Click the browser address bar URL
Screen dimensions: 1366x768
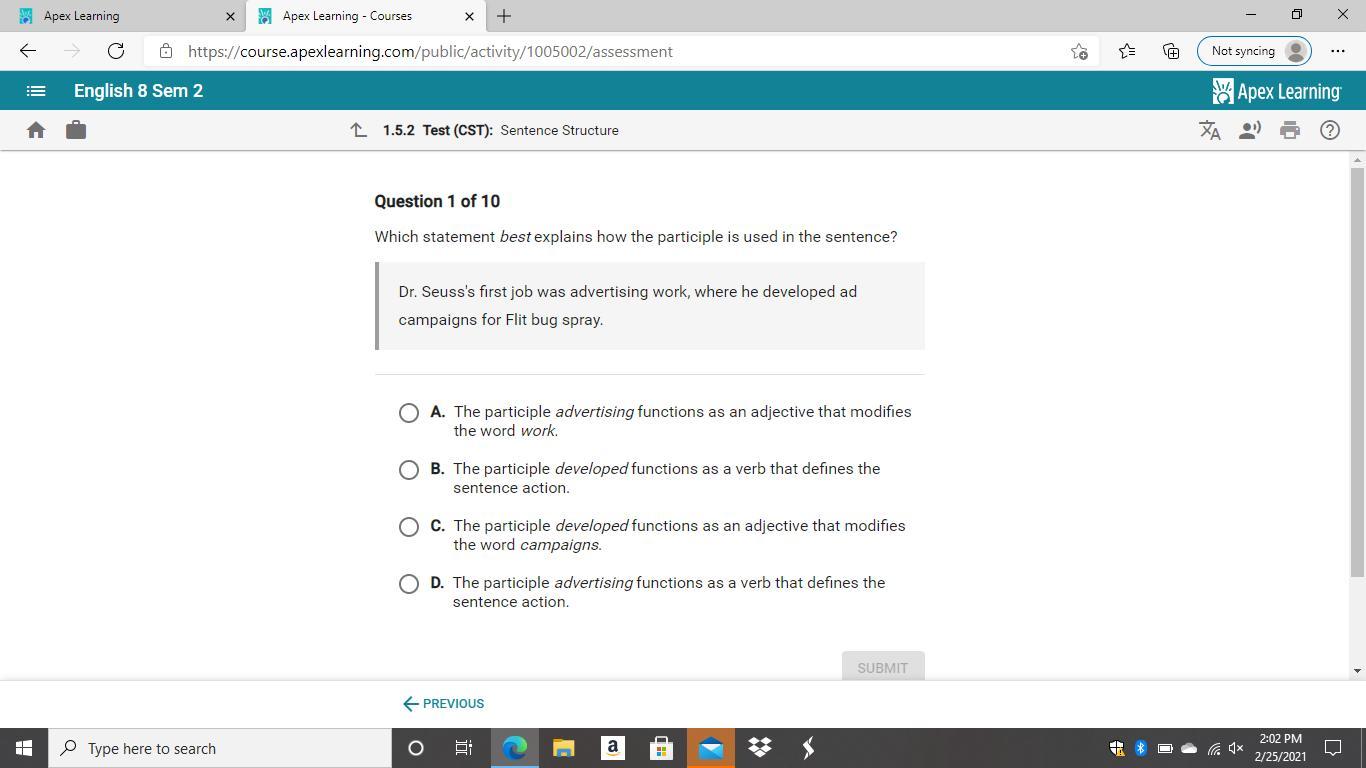pos(430,52)
